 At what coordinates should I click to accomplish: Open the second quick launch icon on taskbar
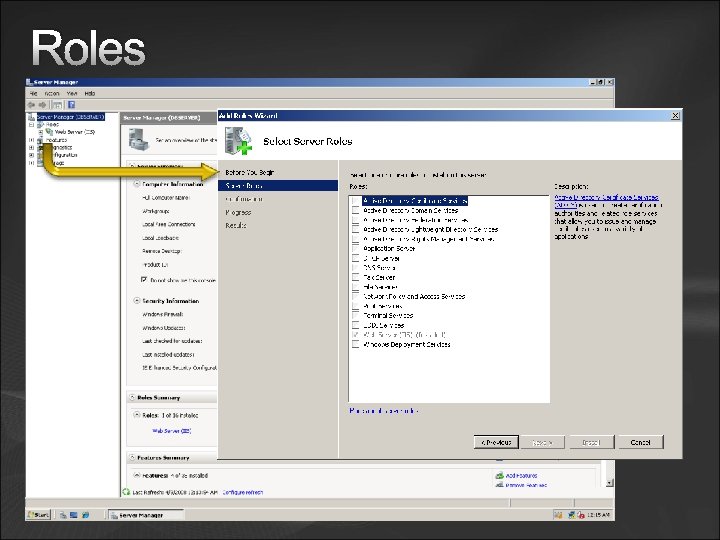click(74, 515)
